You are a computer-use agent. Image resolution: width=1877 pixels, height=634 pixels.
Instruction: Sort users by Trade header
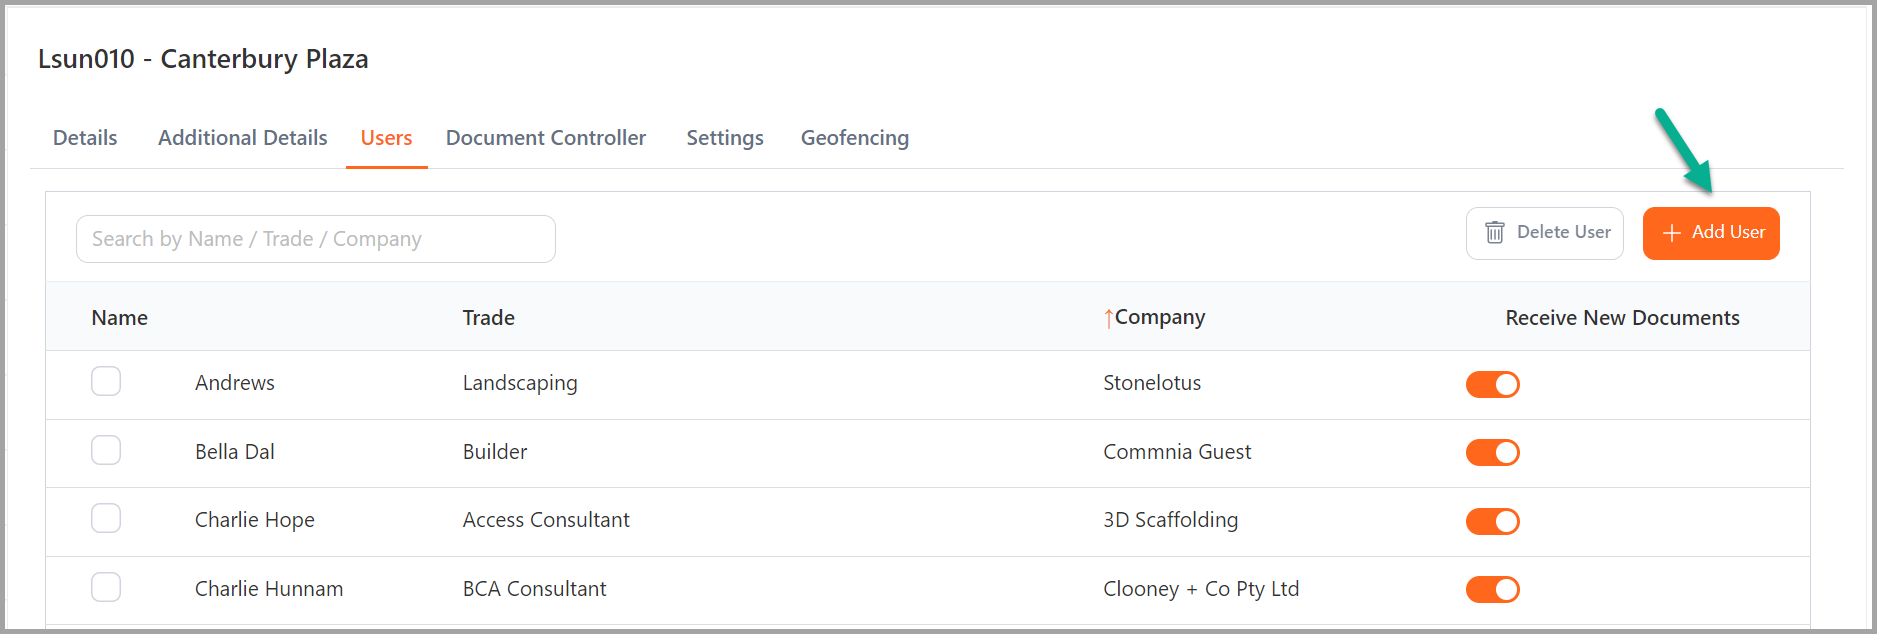pyautogui.click(x=489, y=318)
